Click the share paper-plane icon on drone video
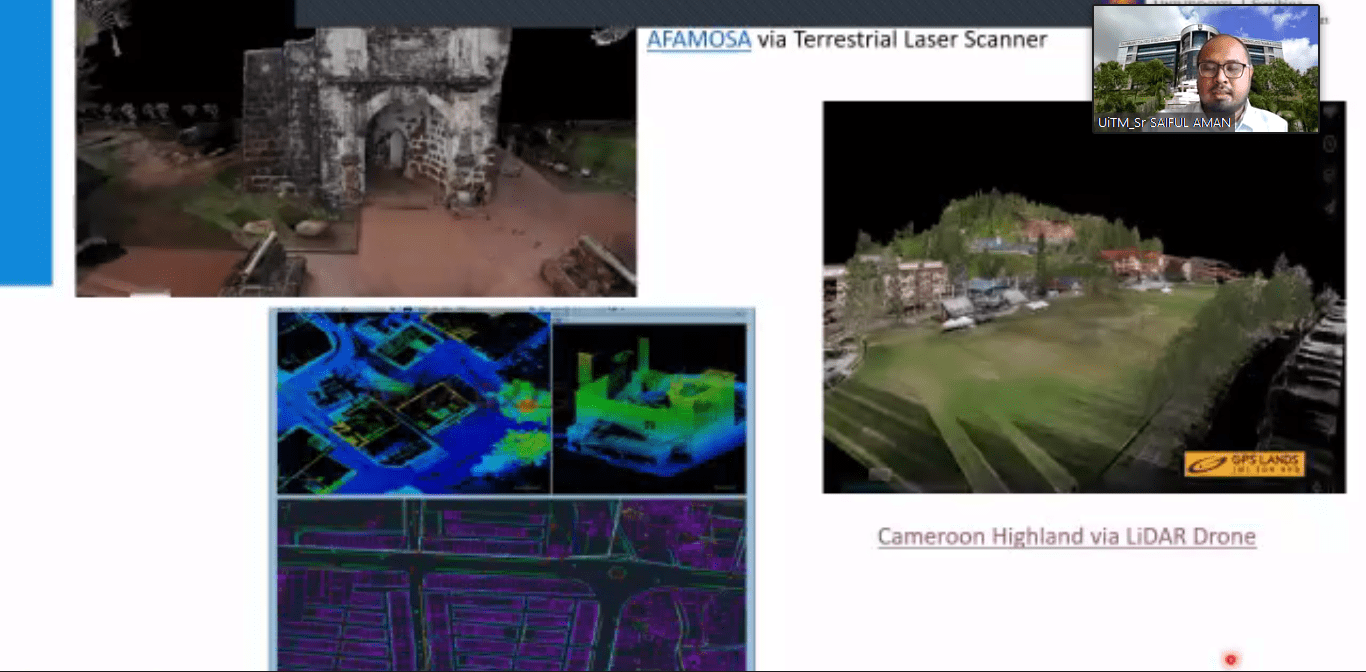 pyautogui.click(x=1331, y=208)
